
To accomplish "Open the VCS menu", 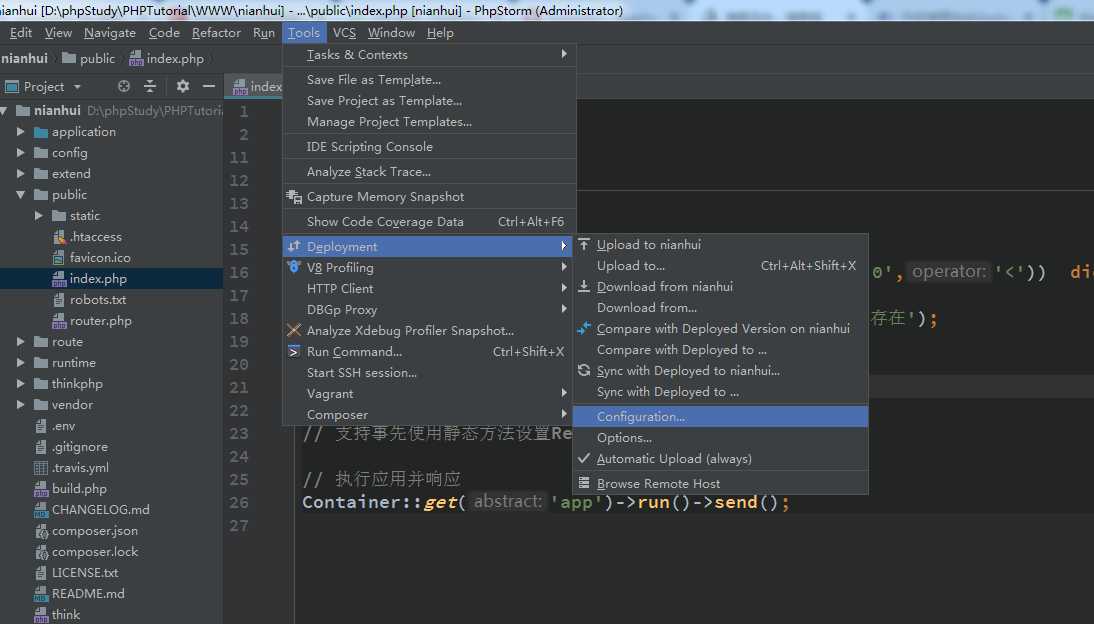I will (344, 33).
